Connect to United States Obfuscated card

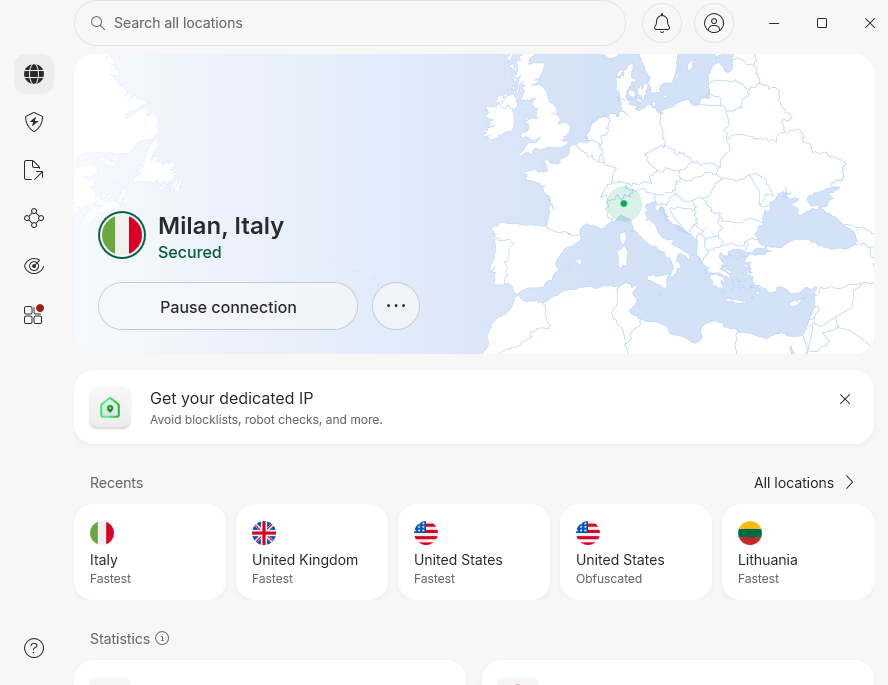tap(636, 552)
